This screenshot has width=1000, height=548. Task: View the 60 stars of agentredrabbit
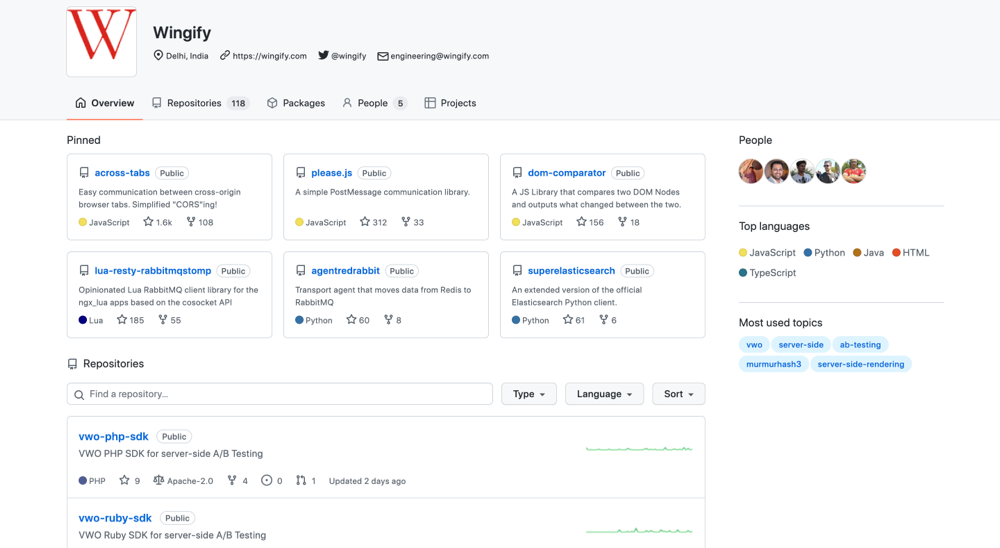[x=358, y=320]
